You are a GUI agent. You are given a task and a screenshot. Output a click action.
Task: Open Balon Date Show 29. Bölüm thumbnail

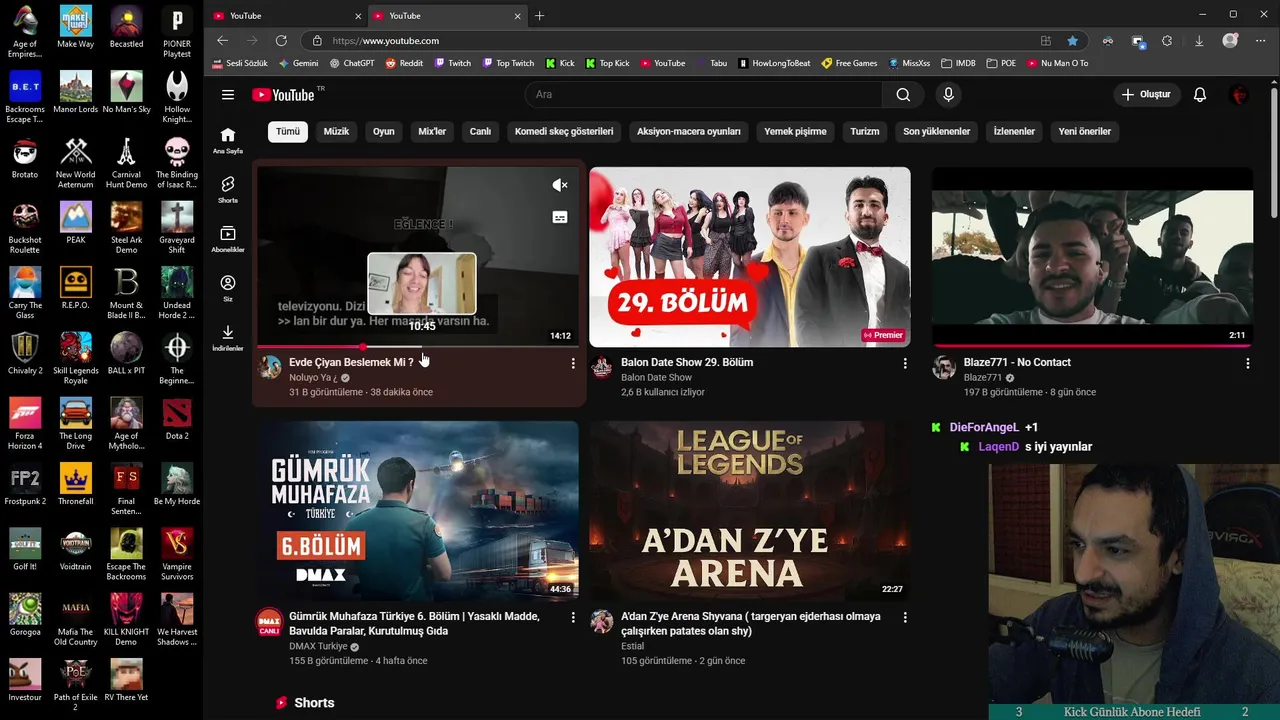click(750, 257)
